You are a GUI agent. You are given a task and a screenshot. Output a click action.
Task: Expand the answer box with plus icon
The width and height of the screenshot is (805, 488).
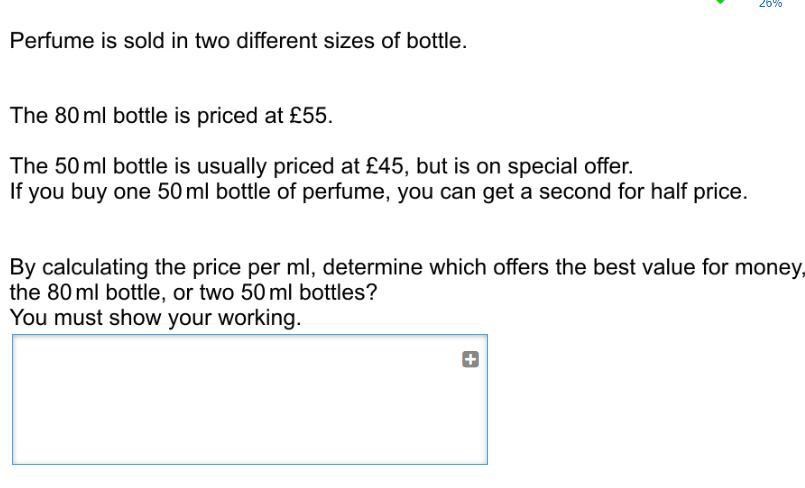(x=470, y=359)
